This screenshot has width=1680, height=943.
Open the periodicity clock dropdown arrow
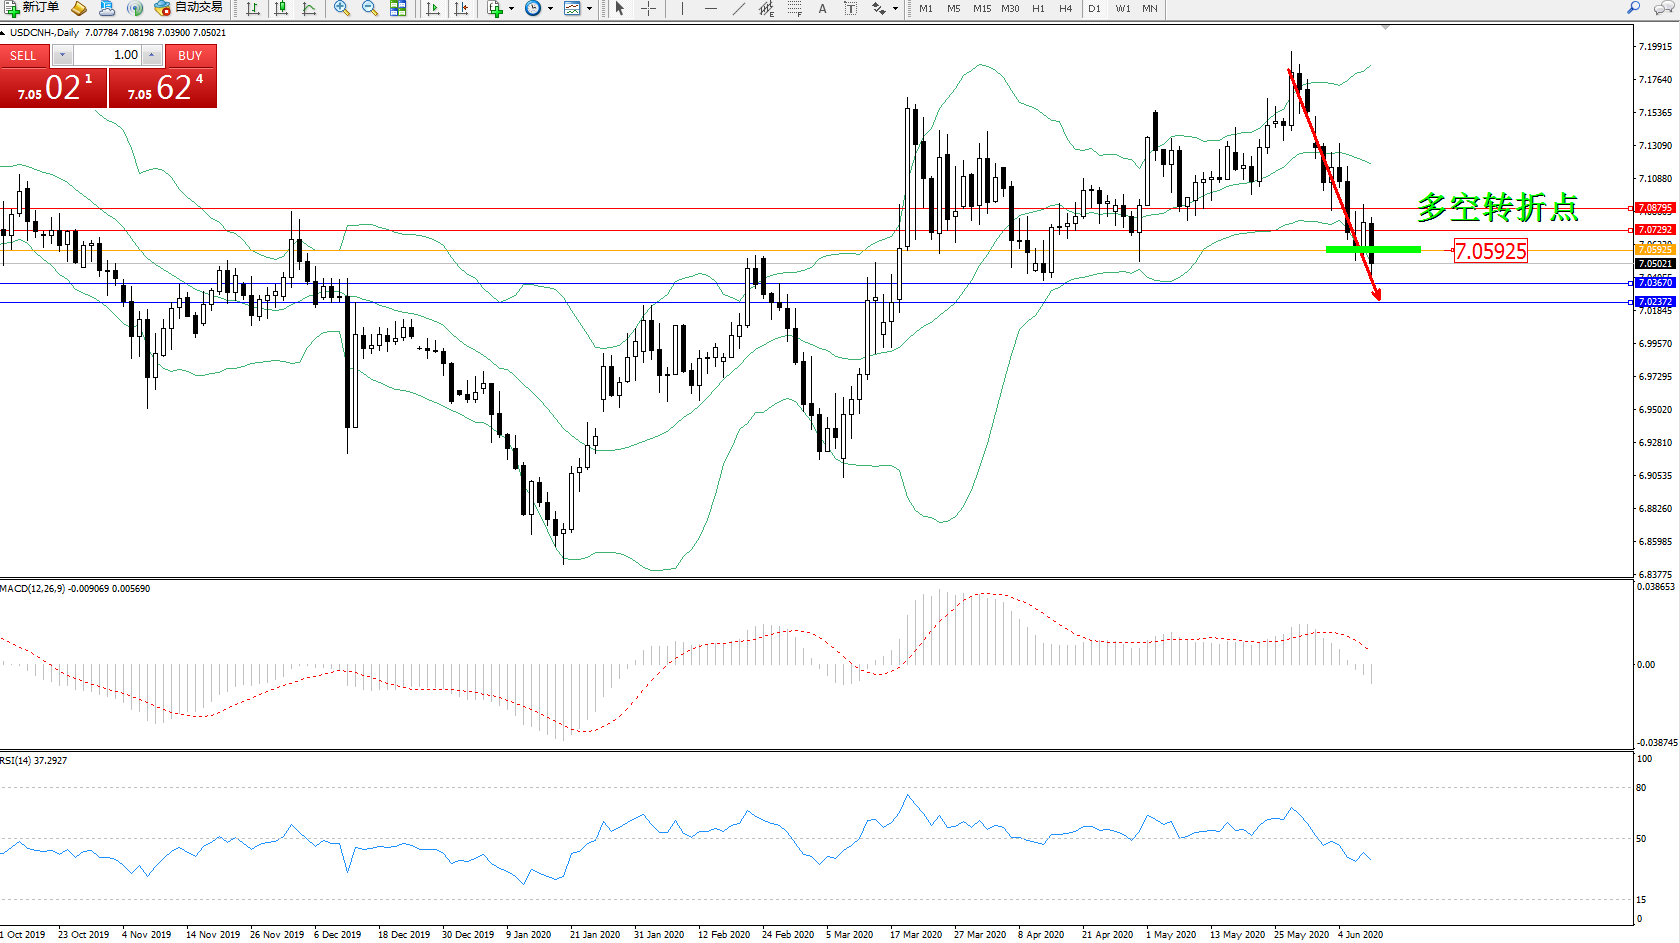coord(550,9)
